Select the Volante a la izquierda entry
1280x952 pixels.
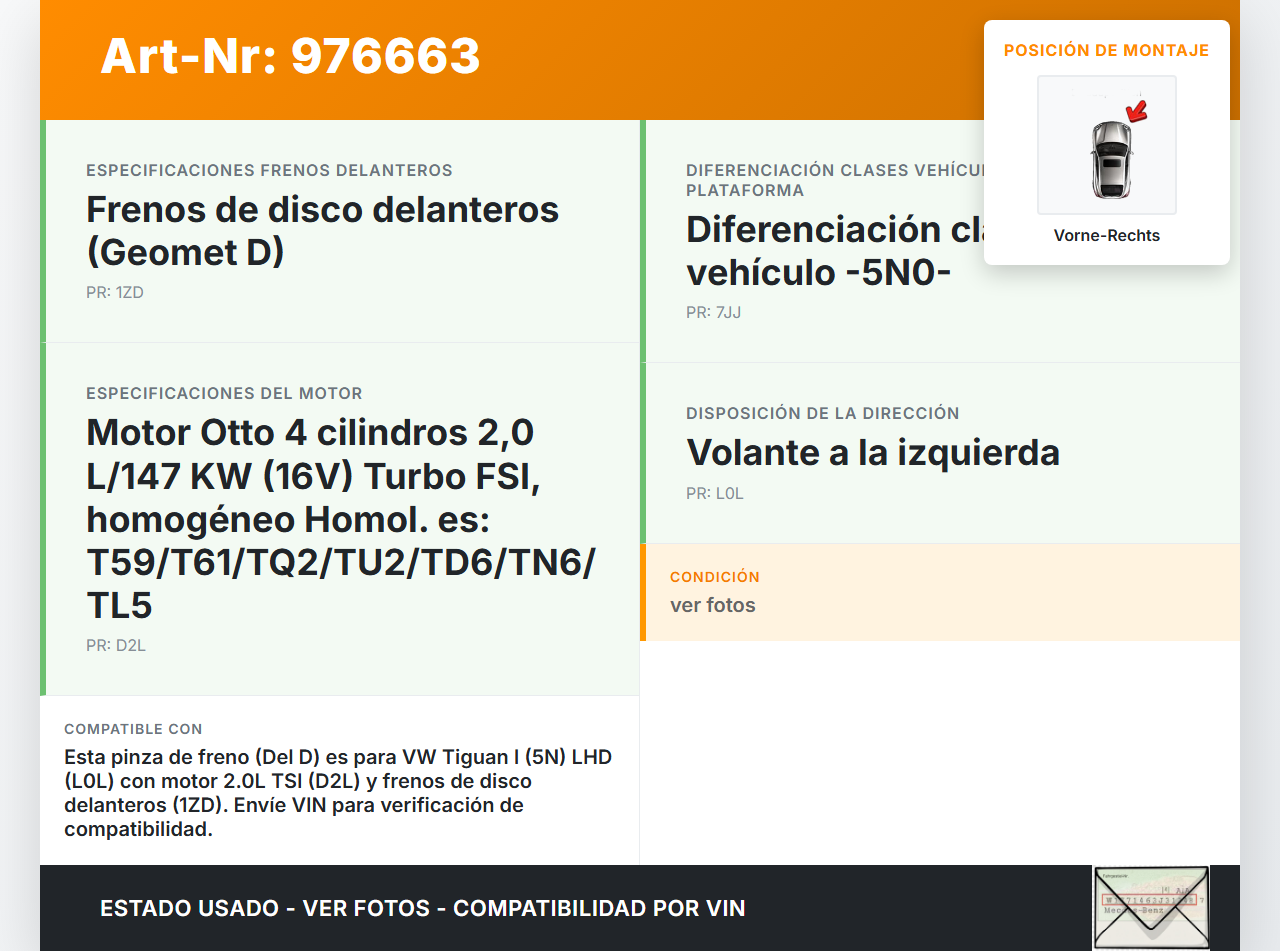point(872,453)
